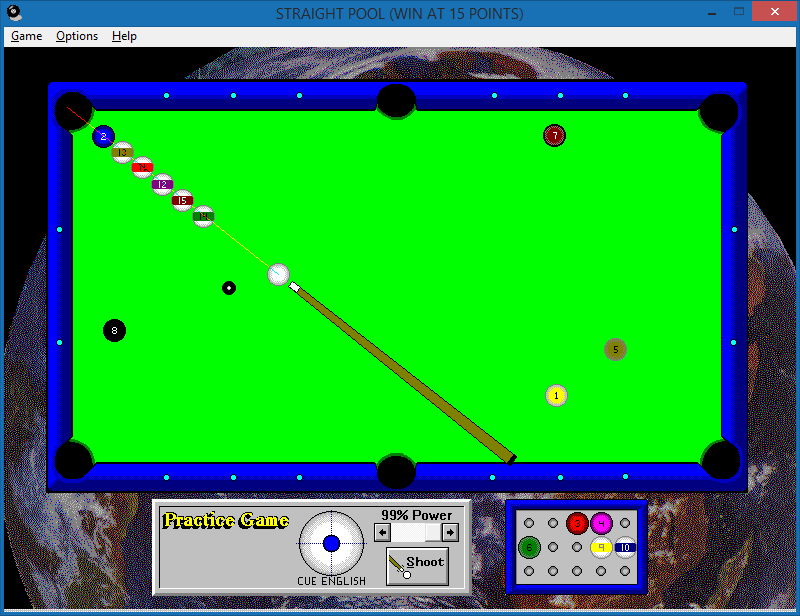The width and height of the screenshot is (800, 616).
Task: Click the Practice Game label
Action: 226,520
